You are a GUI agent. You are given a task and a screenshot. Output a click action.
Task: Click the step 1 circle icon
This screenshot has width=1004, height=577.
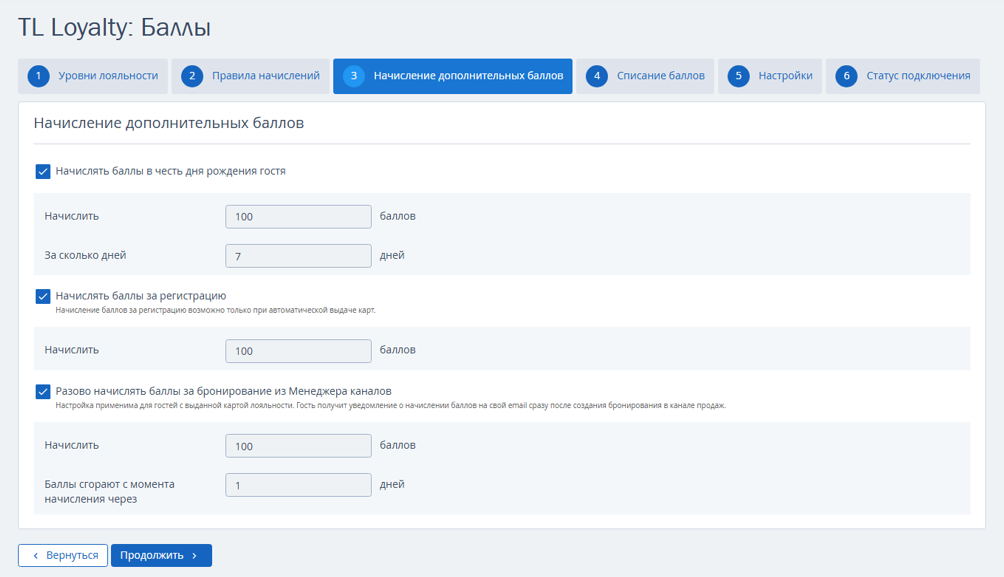pyautogui.click(x=38, y=76)
